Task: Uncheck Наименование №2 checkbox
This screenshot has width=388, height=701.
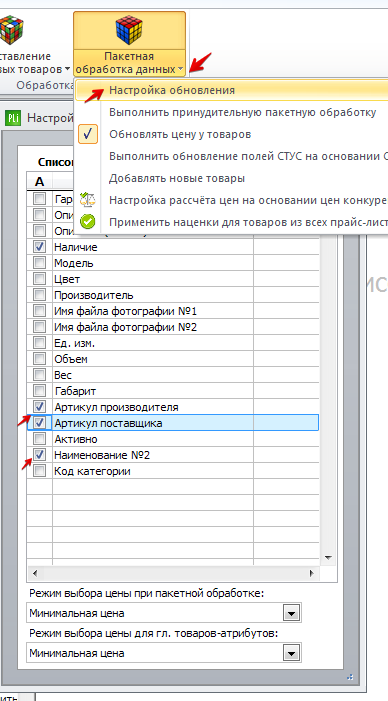Action: point(40,455)
